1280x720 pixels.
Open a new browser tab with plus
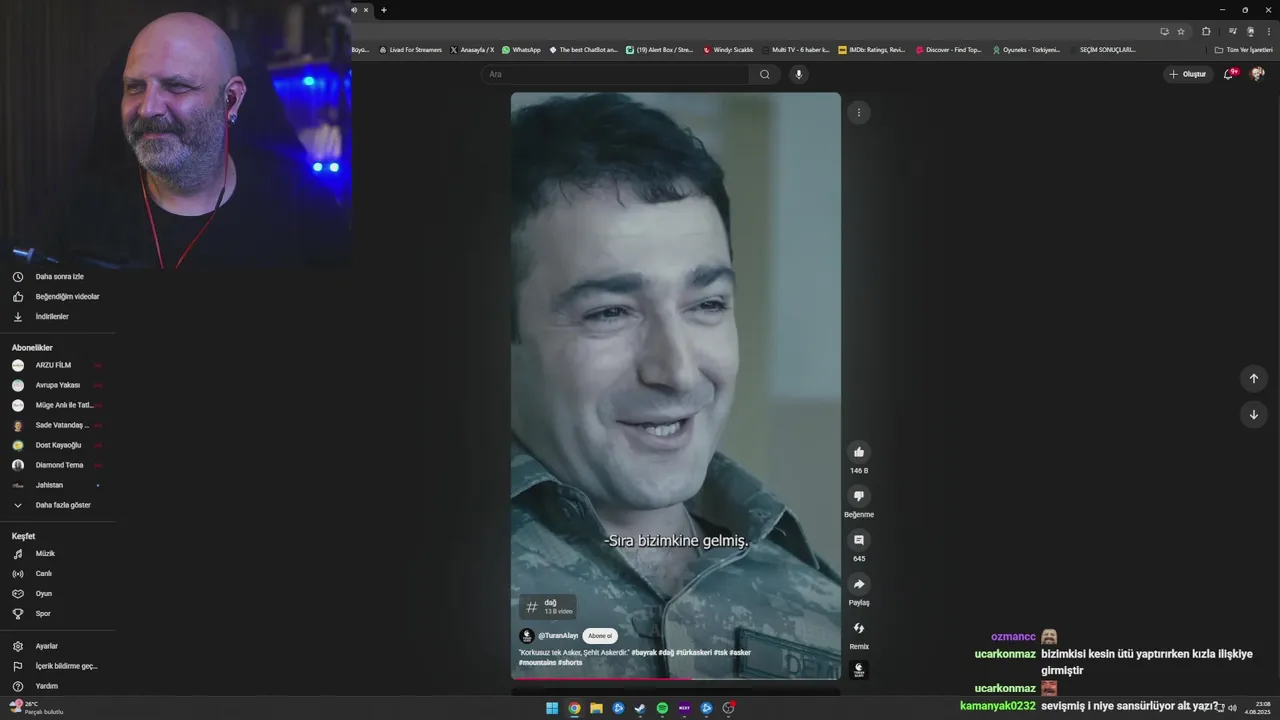[384, 10]
